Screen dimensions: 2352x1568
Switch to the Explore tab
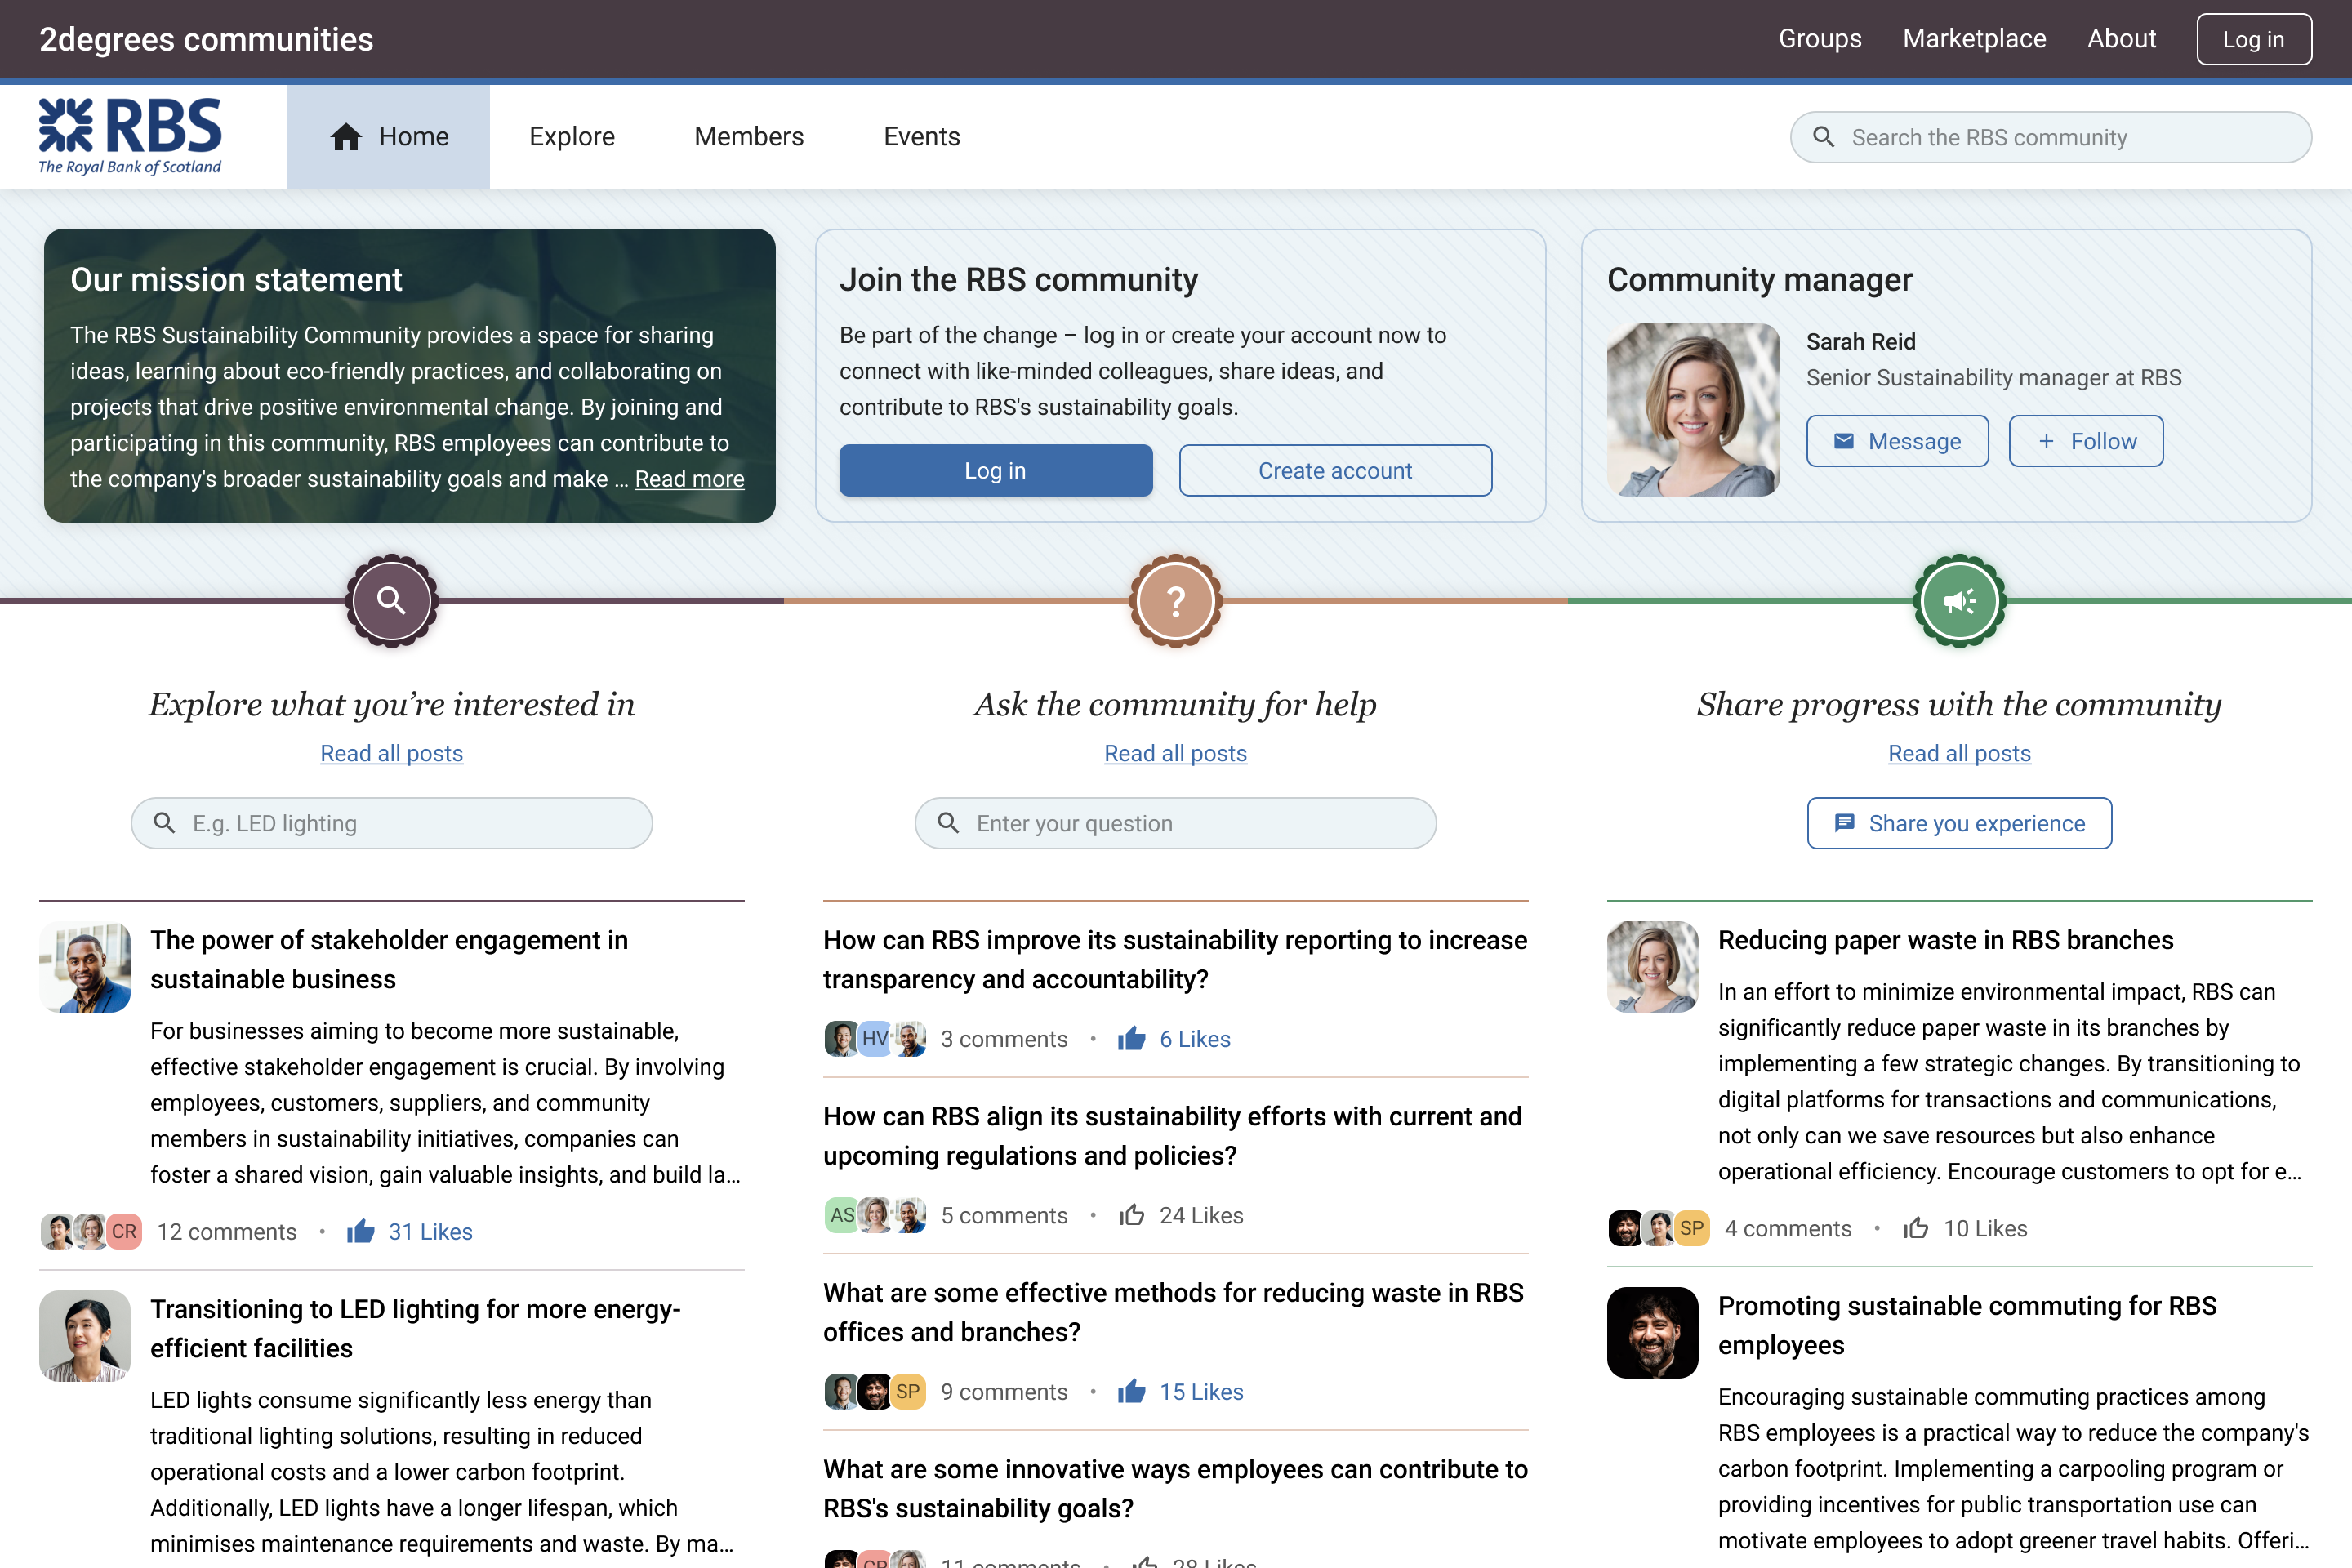coord(572,137)
